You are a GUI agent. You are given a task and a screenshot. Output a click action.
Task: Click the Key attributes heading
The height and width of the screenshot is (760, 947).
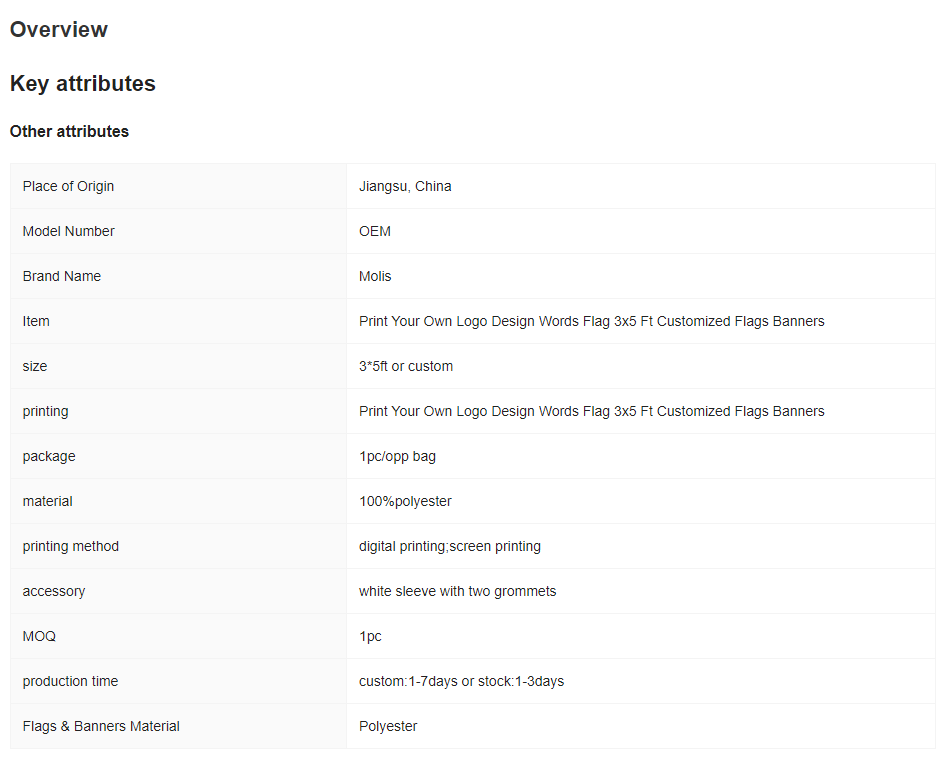83,83
